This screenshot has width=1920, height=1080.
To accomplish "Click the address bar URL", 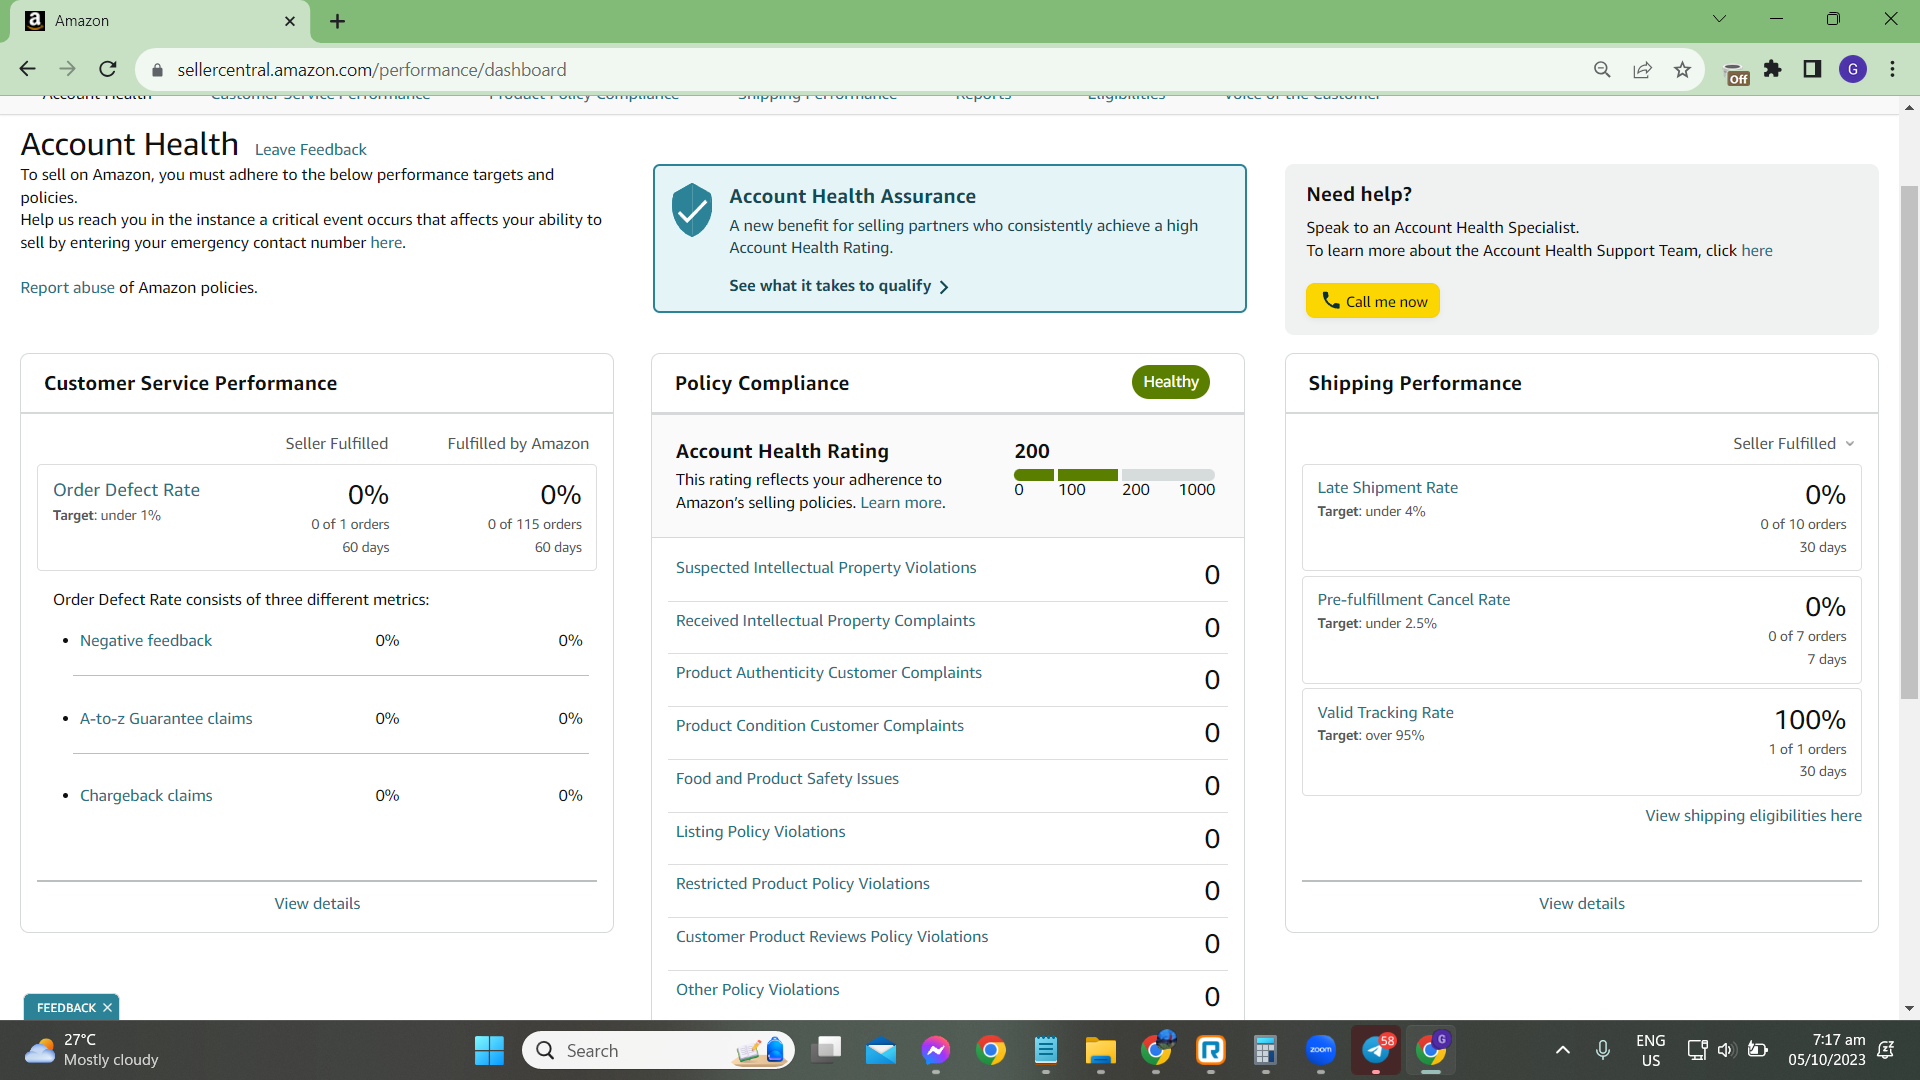I will coord(372,70).
